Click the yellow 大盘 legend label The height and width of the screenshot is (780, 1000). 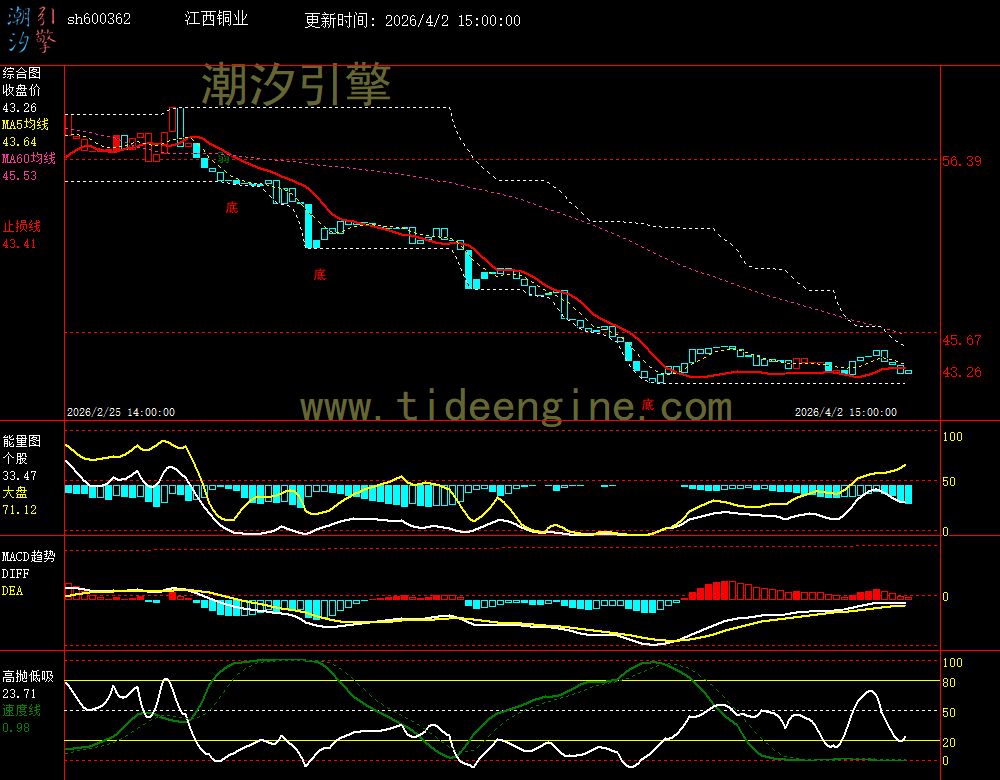click(15, 493)
